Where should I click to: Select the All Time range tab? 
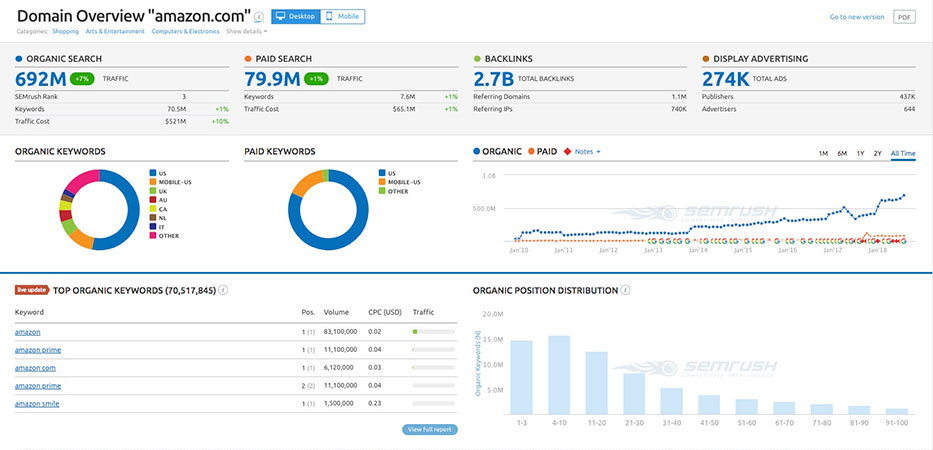tap(903, 154)
